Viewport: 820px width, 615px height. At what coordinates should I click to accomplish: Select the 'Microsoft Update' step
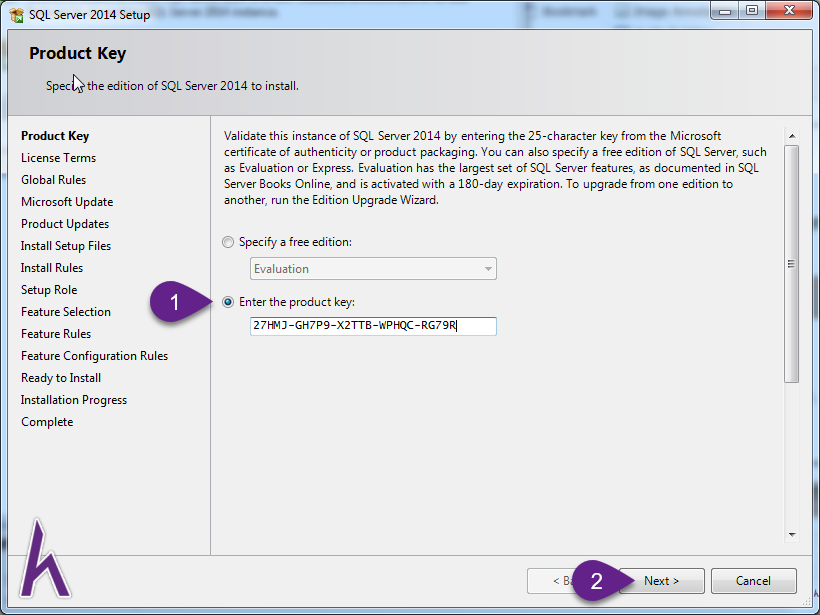(x=67, y=202)
